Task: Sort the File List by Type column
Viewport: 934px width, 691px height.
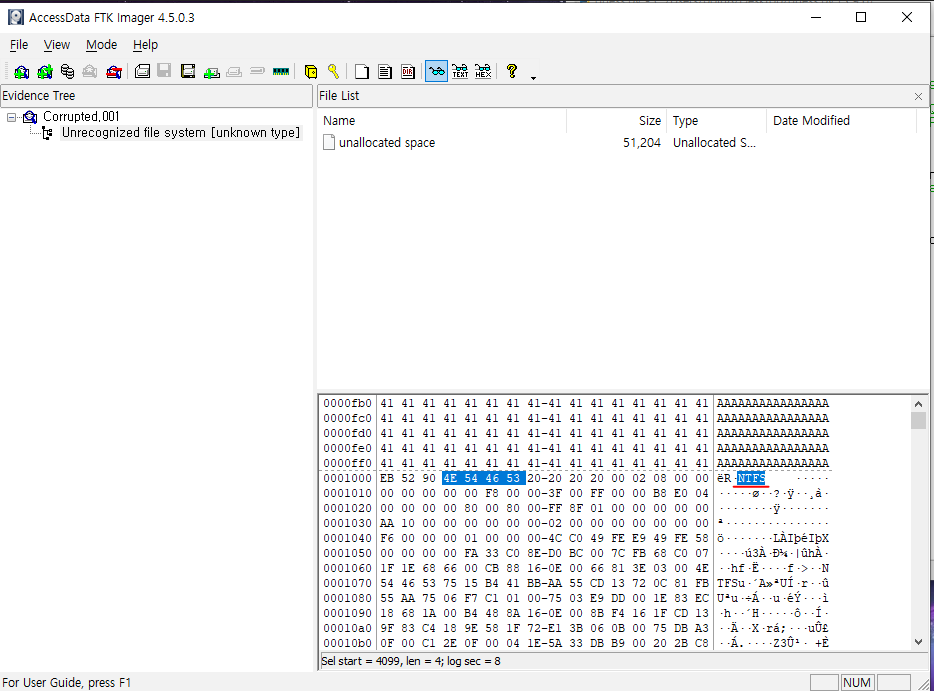Action: (717, 121)
